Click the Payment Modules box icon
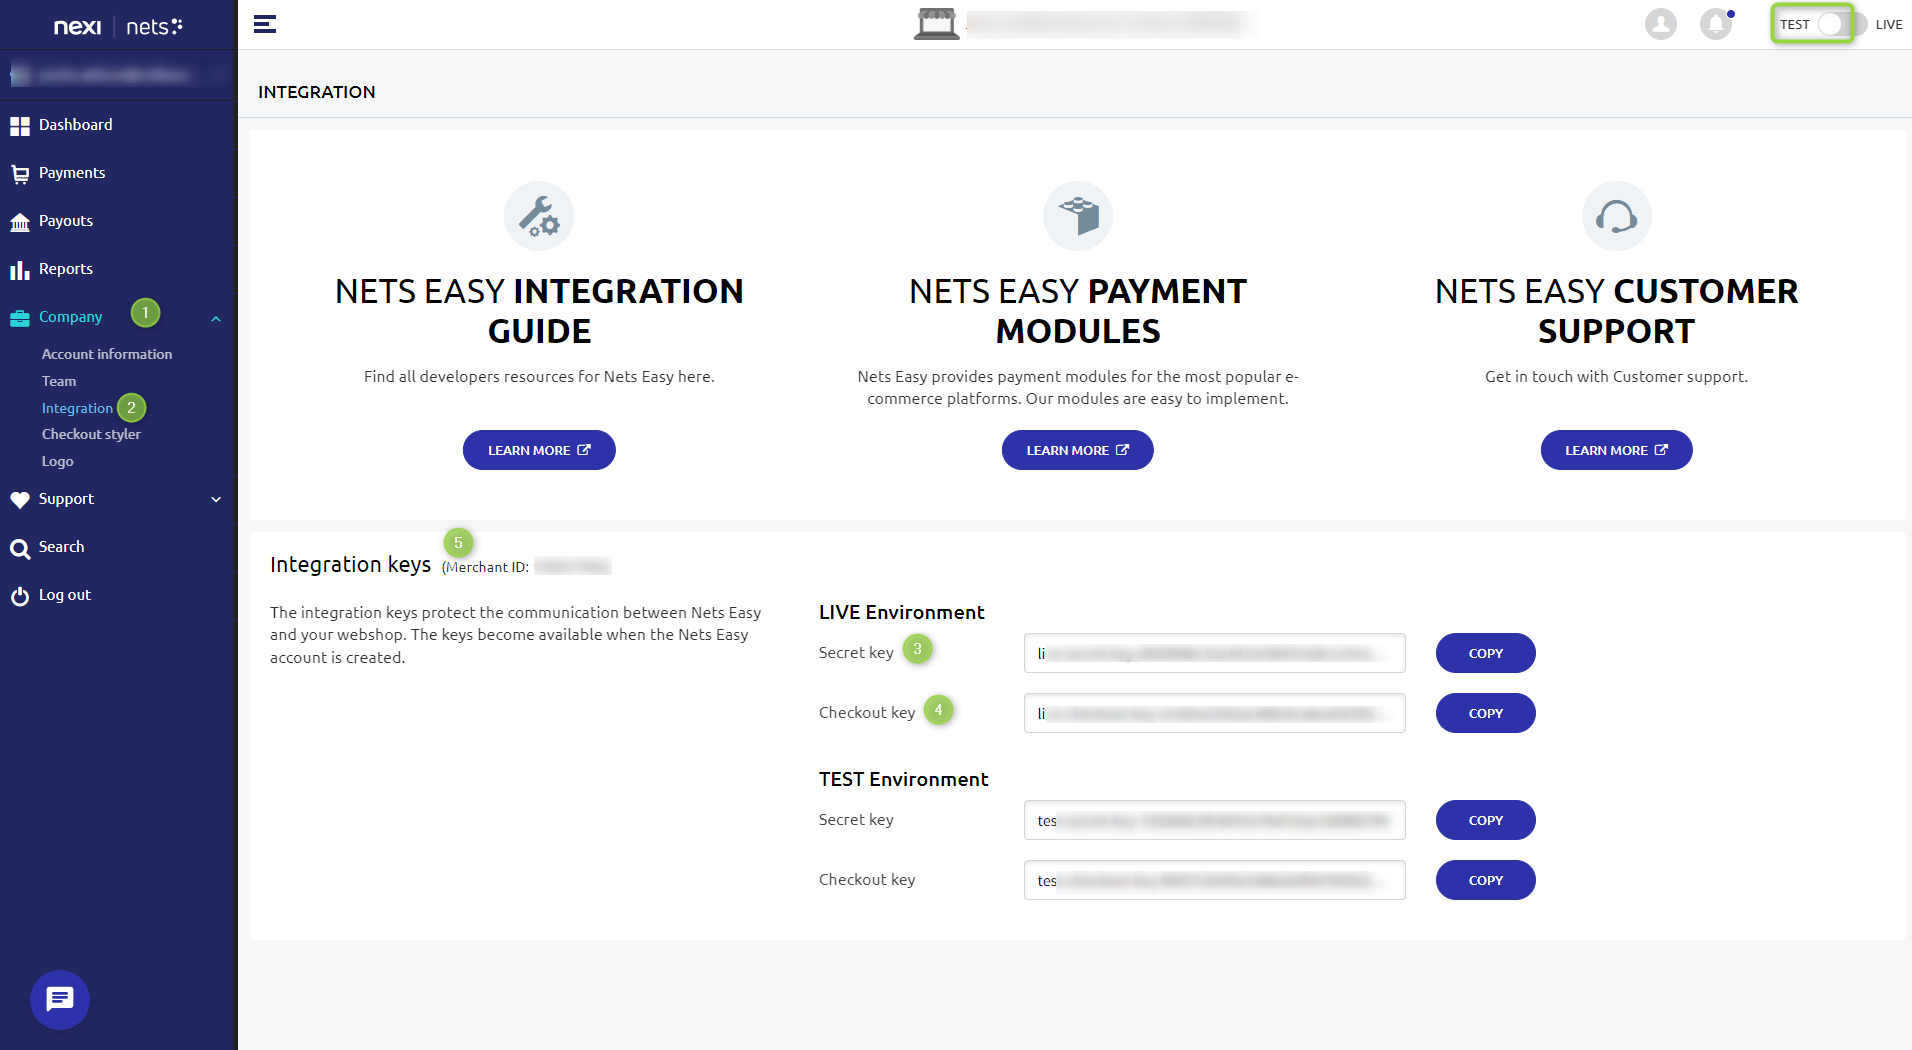Screen dimensions: 1912x1050 (x=1078, y=216)
